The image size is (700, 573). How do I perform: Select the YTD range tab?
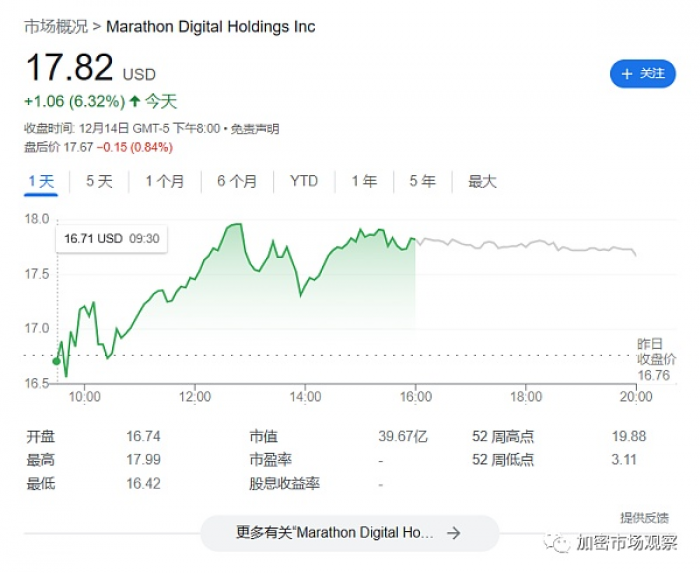click(304, 181)
